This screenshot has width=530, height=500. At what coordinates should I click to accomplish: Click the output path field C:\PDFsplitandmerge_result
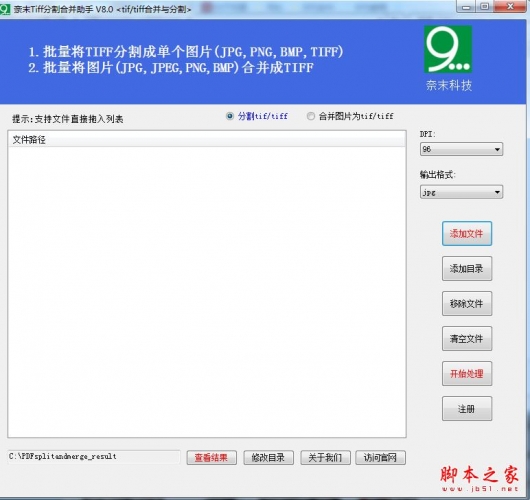click(94, 457)
